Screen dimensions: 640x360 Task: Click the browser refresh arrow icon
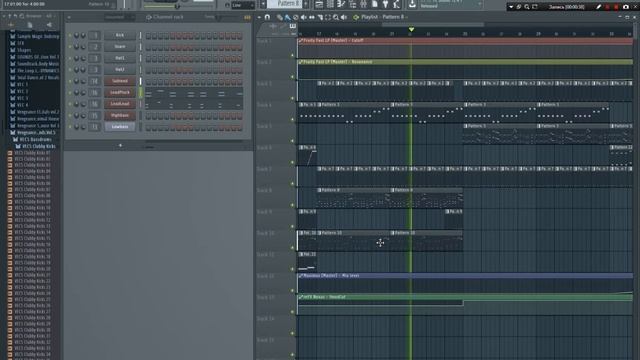pyautogui.click(x=16, y=16)
